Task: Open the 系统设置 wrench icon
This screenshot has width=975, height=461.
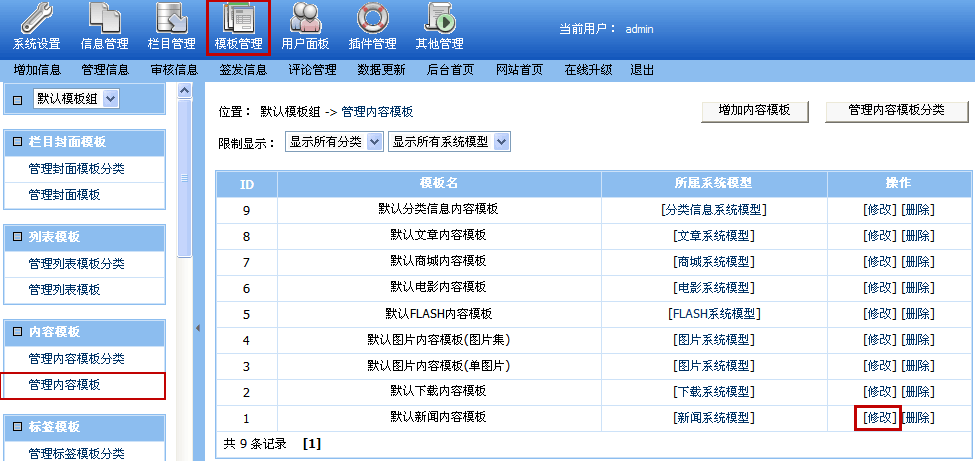Action: tap(37, 19)
